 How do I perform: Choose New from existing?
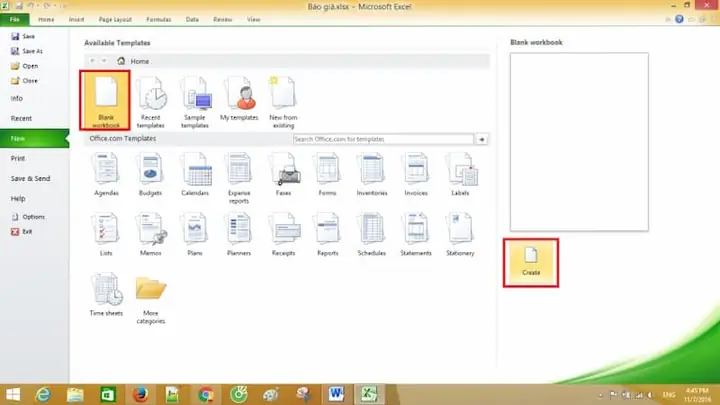(x=283, y=102)
